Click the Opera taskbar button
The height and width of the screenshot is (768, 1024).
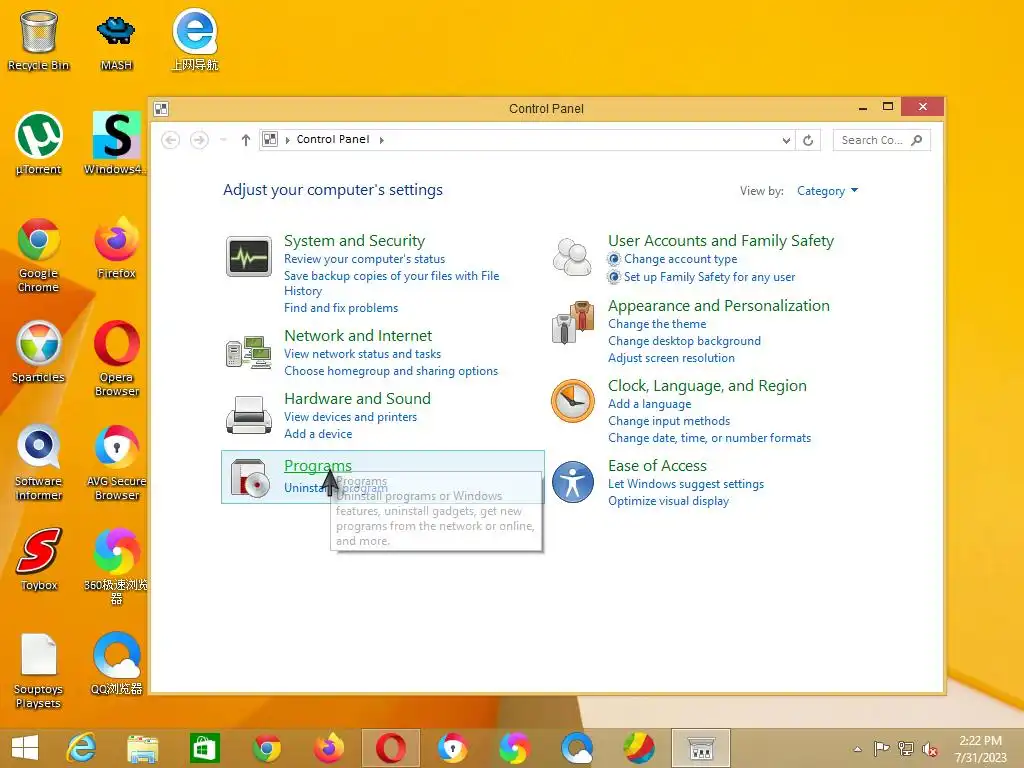(x=391, y=748)
